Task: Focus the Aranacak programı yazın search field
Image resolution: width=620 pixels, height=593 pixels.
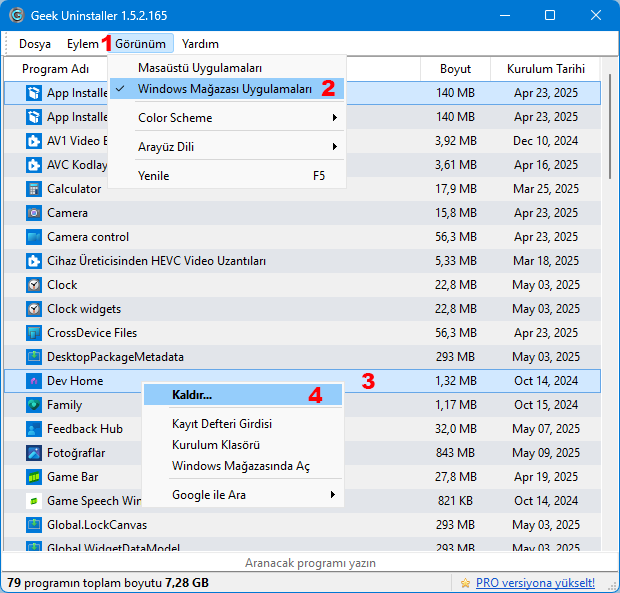Action: (x=310, y=563)
